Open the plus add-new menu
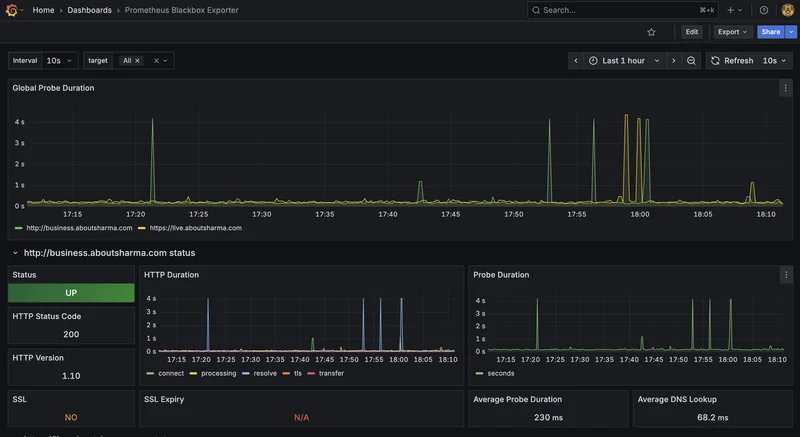This screenshot has width=800, height=437. click(x=734, y=10)
